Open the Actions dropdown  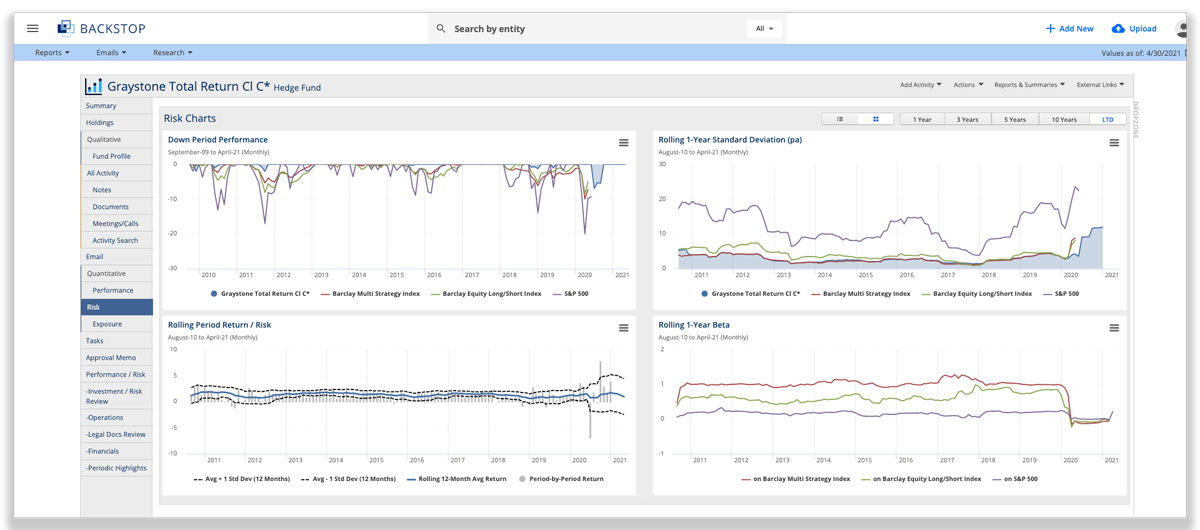969,85
